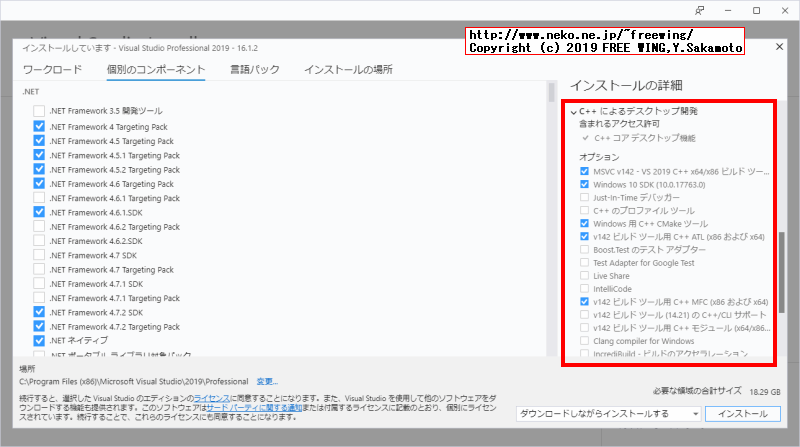Image resolution: width=800 pixels, height=447 pixels.
Task: Click the component list scrollbar thumb
Action: 552,92
